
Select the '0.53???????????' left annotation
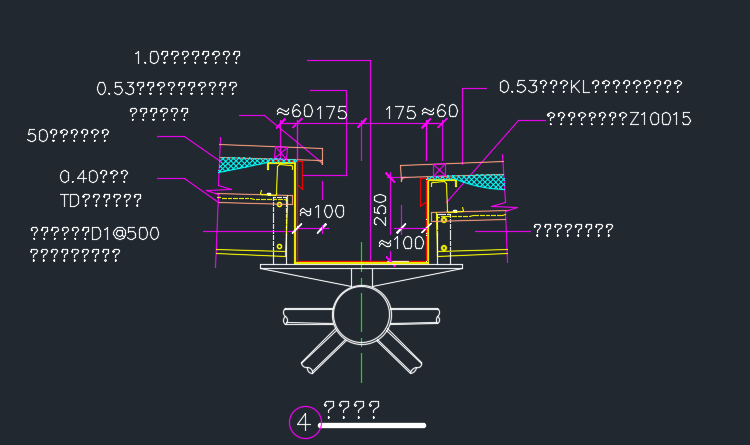(x=167, y=89)
